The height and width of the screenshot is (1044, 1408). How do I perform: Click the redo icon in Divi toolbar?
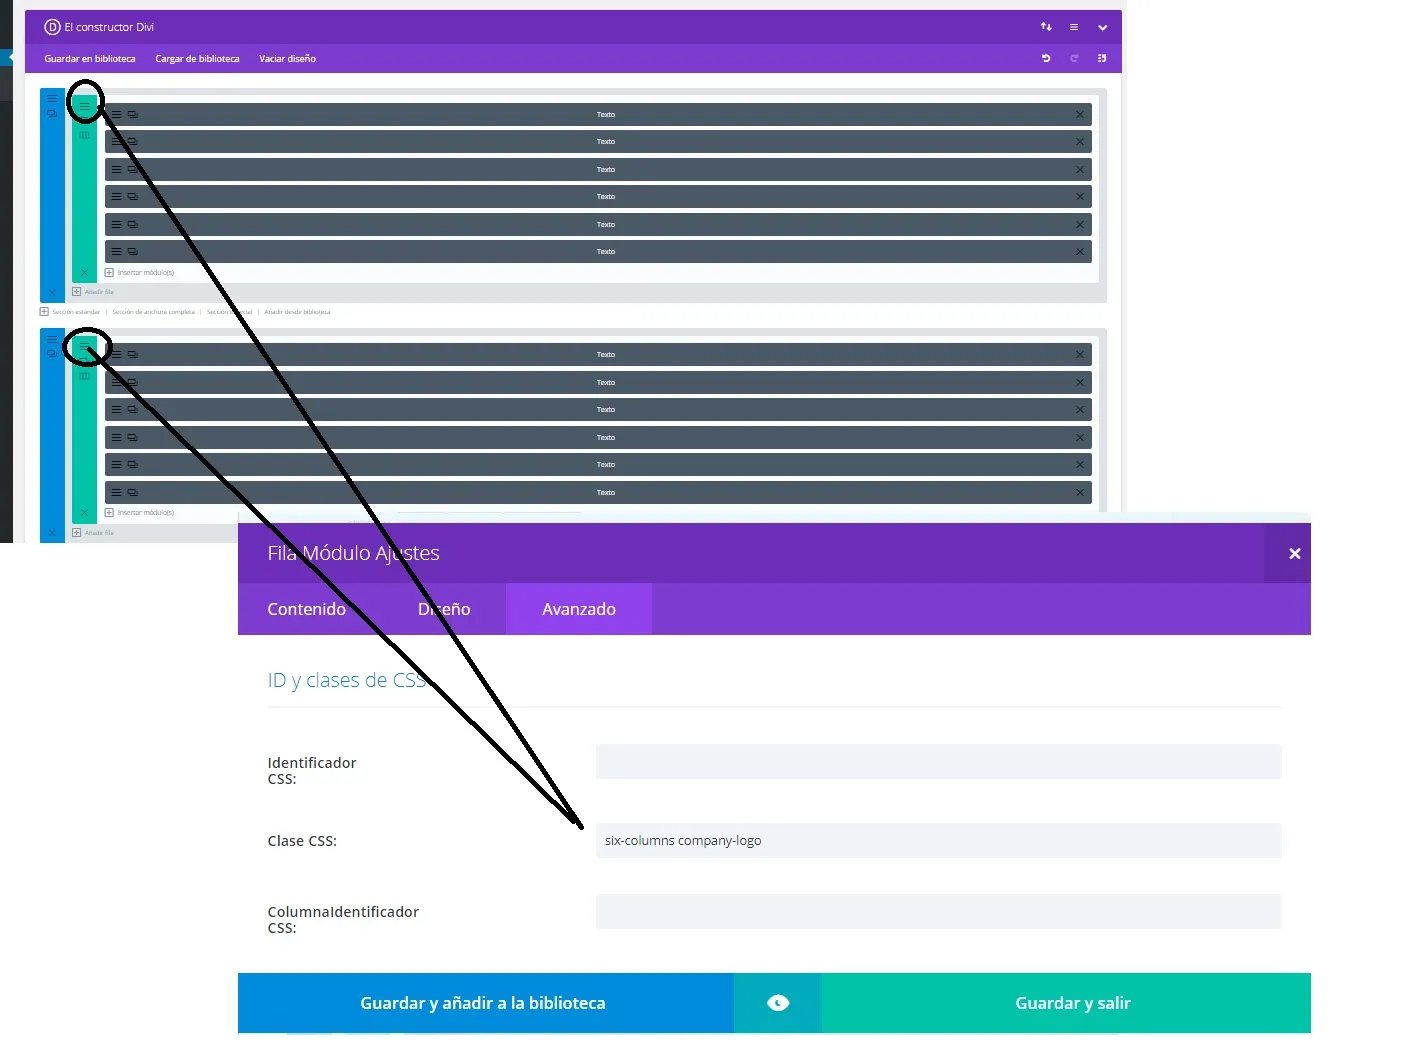pos(1074,59)
